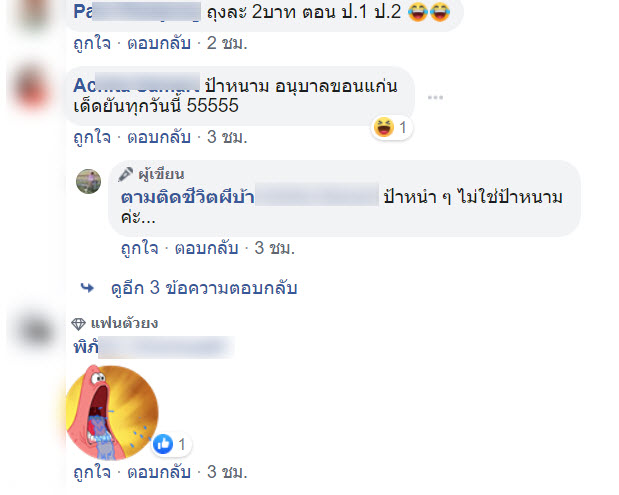619x495 pixels.
Task: Reply to the 2 baht per bag comment
Action: pos(159,43)
